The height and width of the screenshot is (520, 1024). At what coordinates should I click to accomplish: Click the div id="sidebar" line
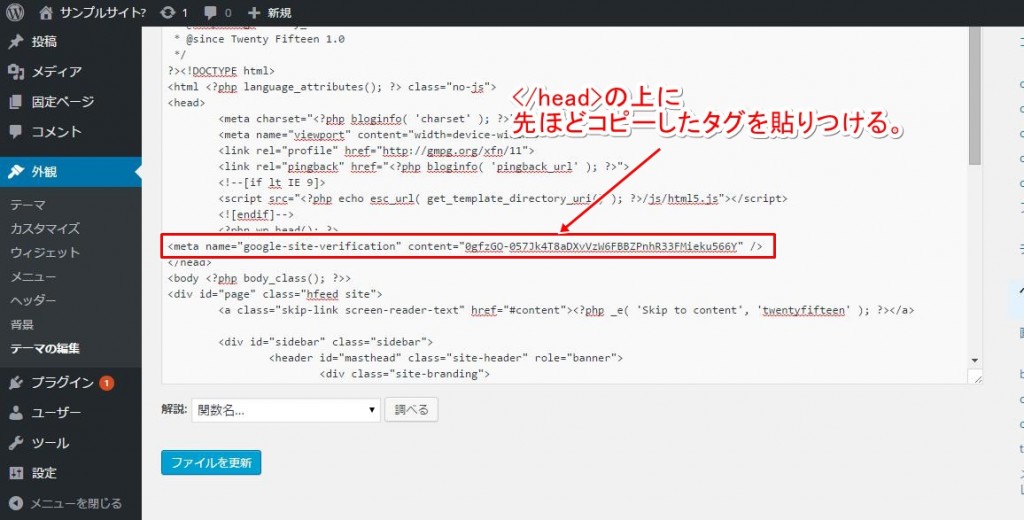point(327,342)
